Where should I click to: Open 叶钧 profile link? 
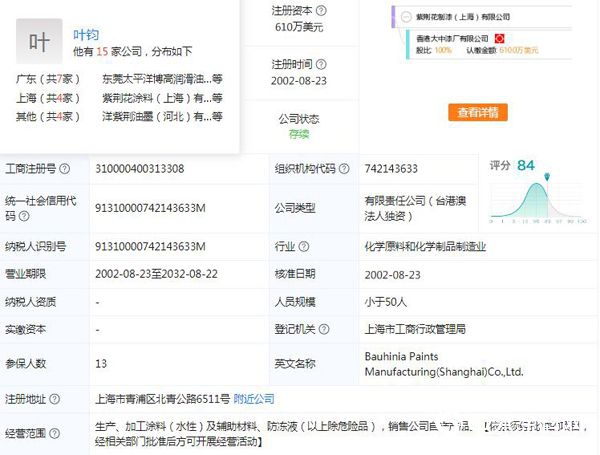(86, 35)
